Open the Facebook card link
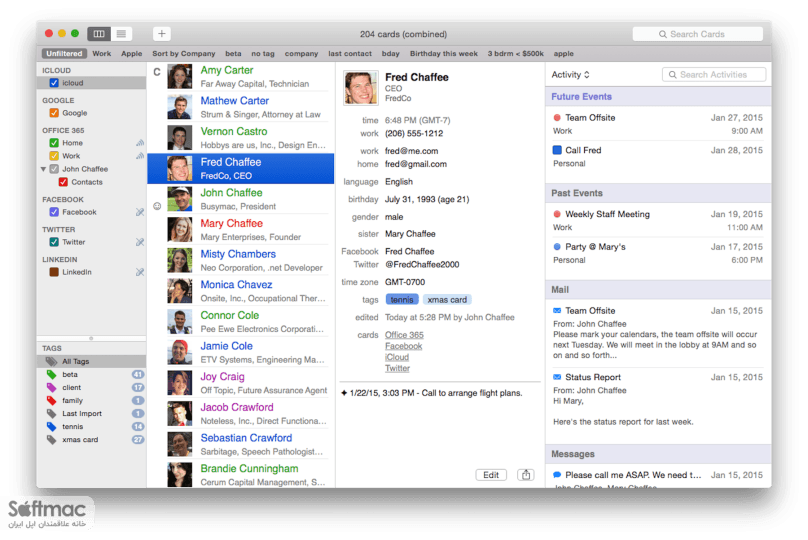 tap(403, 346)
